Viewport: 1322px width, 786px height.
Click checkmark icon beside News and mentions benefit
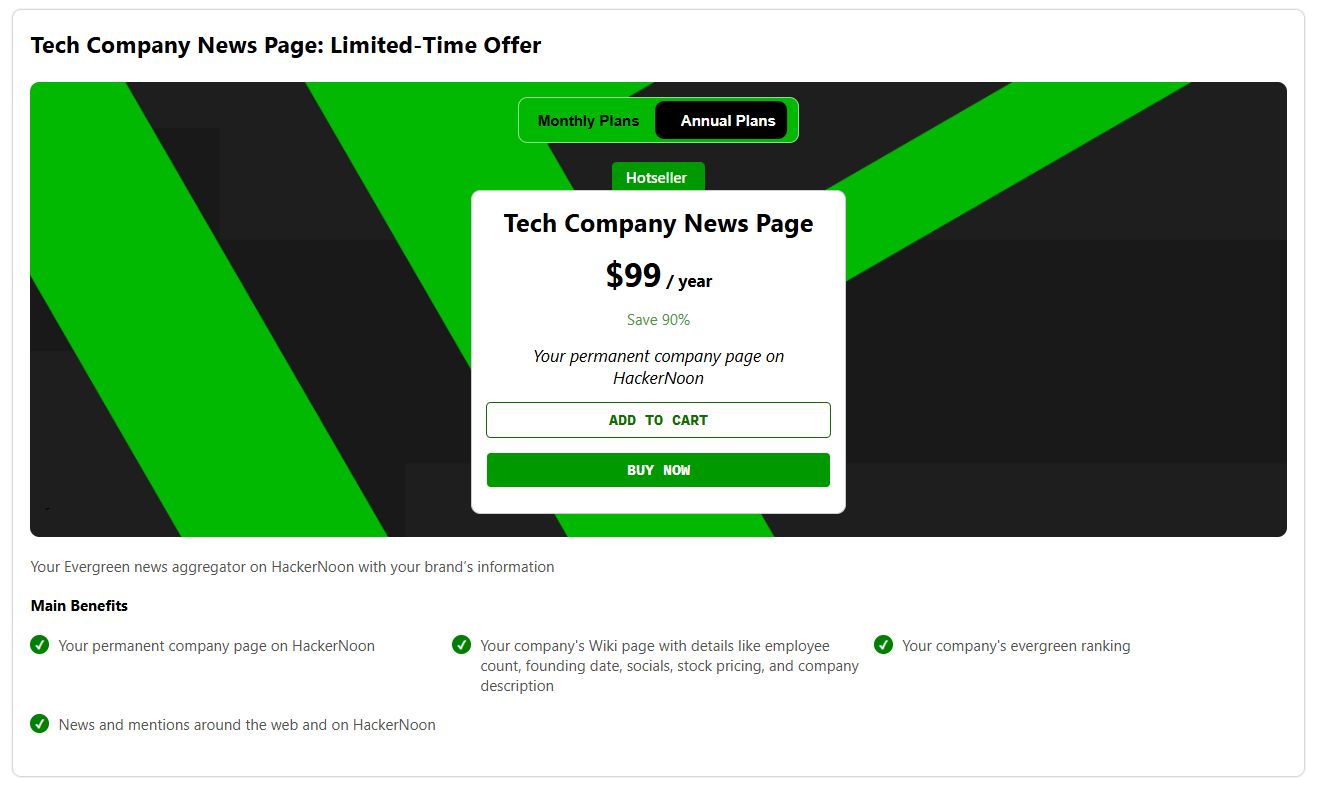point(40,723)
